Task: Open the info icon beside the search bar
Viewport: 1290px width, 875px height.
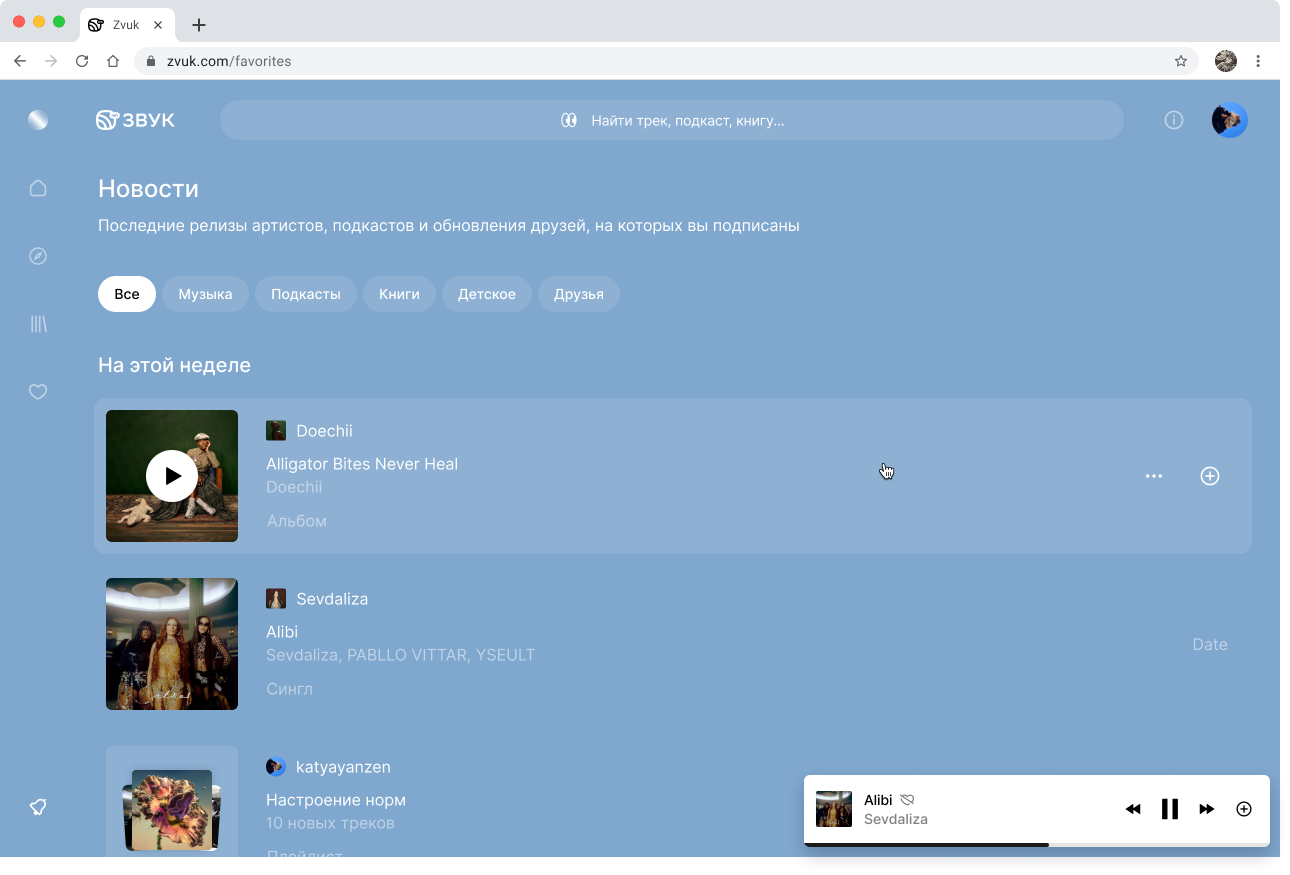Action: (x=1174, y=120)
